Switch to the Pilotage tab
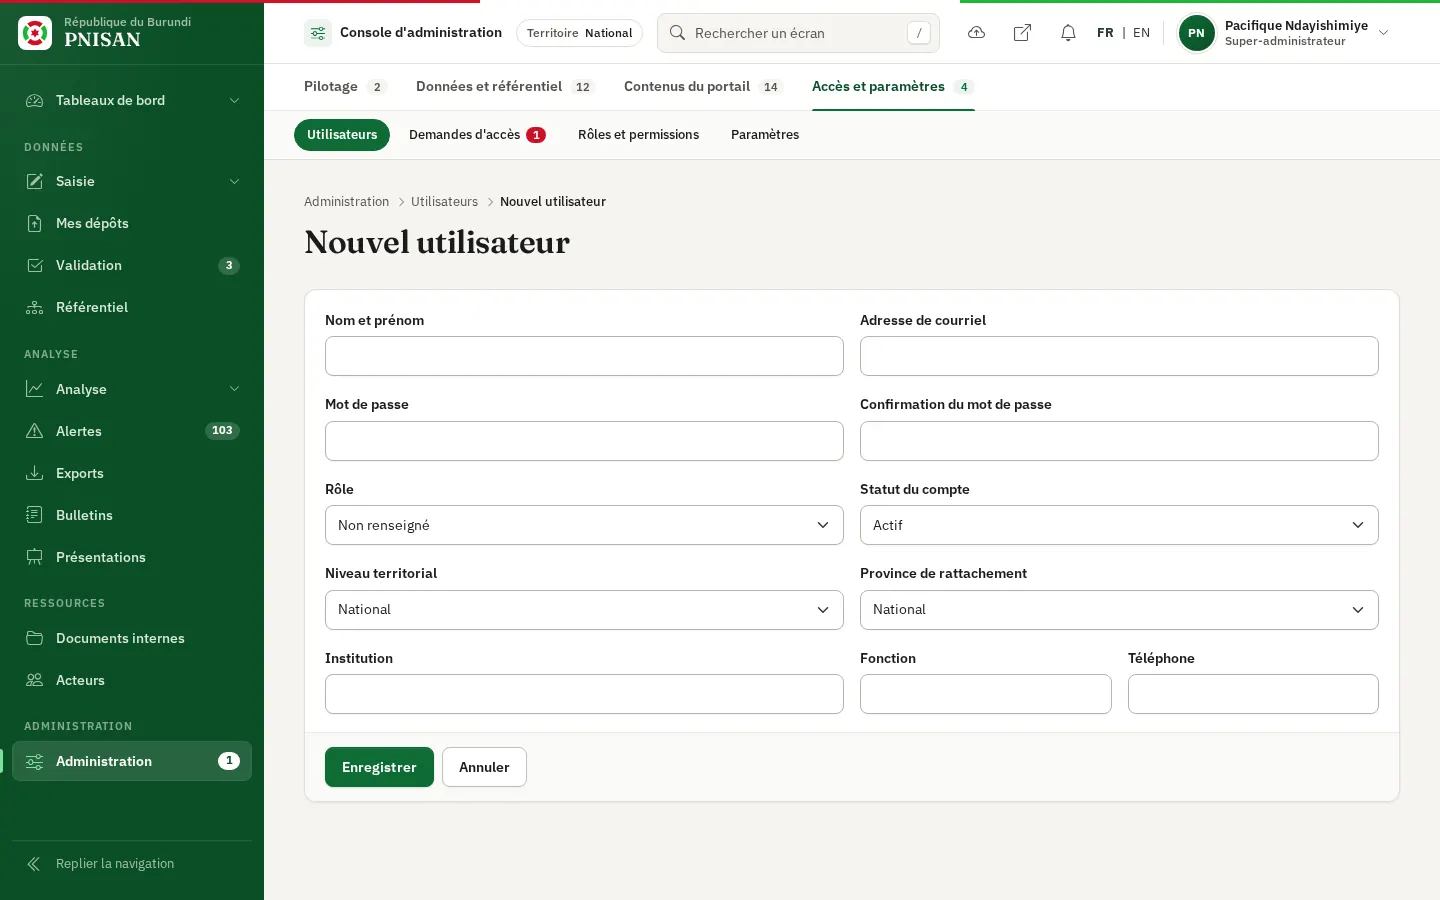Image resolution: width=1440 pixels, height=900 pixels. [x=344, y=87]
